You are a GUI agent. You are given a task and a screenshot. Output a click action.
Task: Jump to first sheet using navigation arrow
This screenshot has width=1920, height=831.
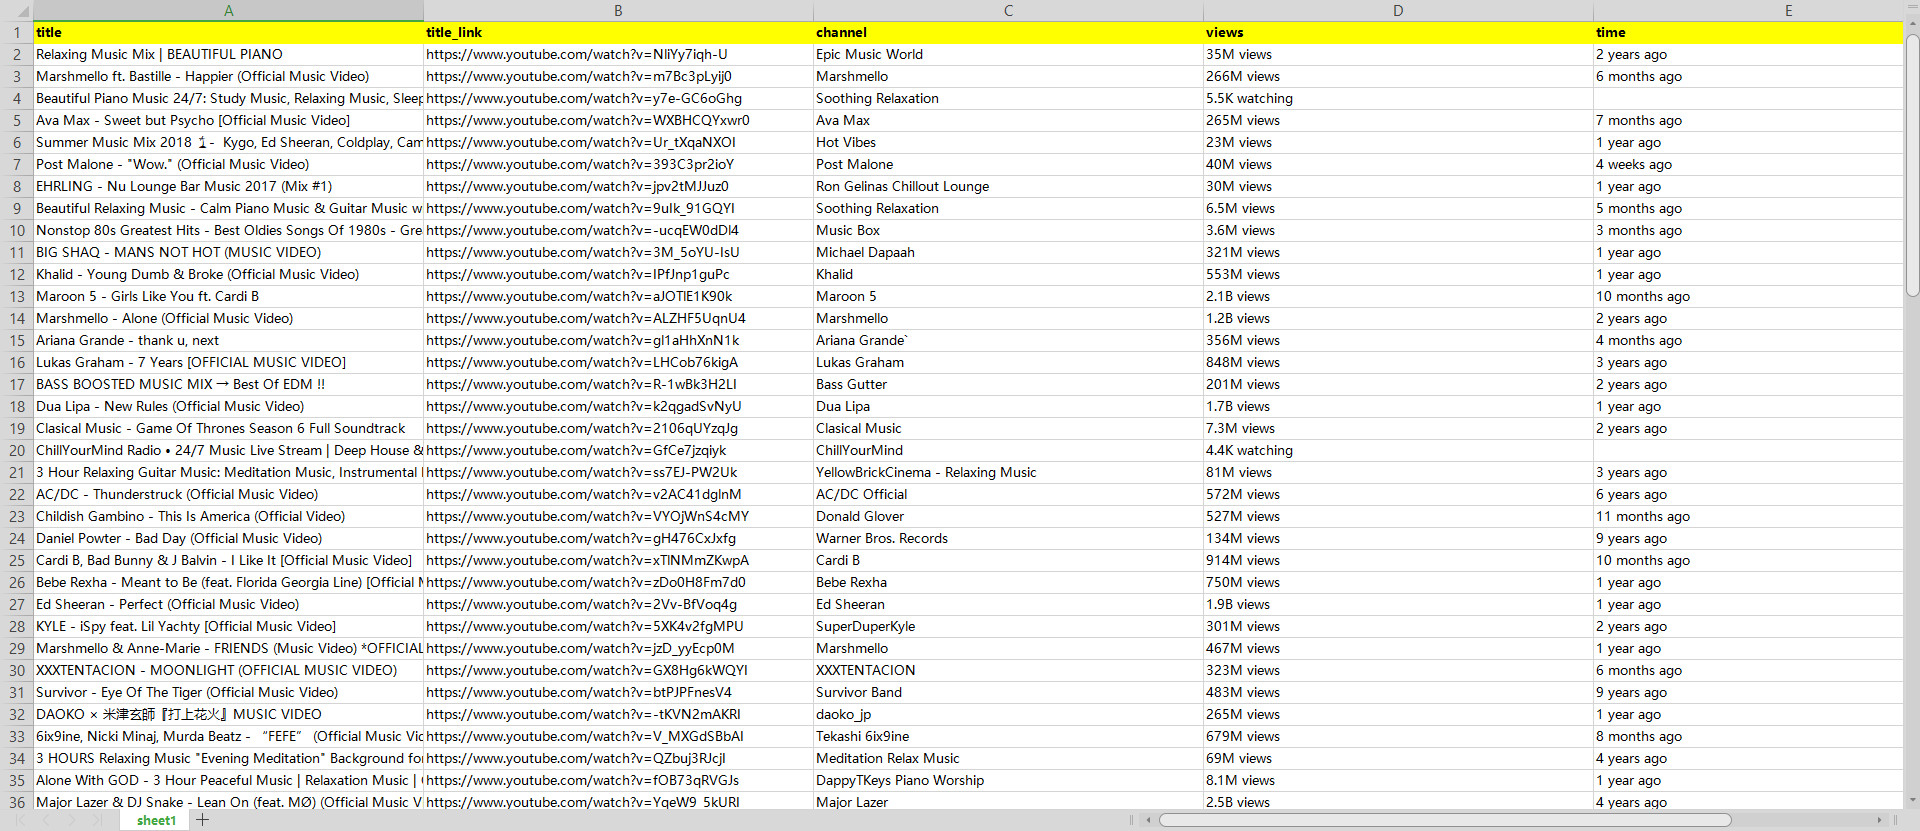point(21,820)
